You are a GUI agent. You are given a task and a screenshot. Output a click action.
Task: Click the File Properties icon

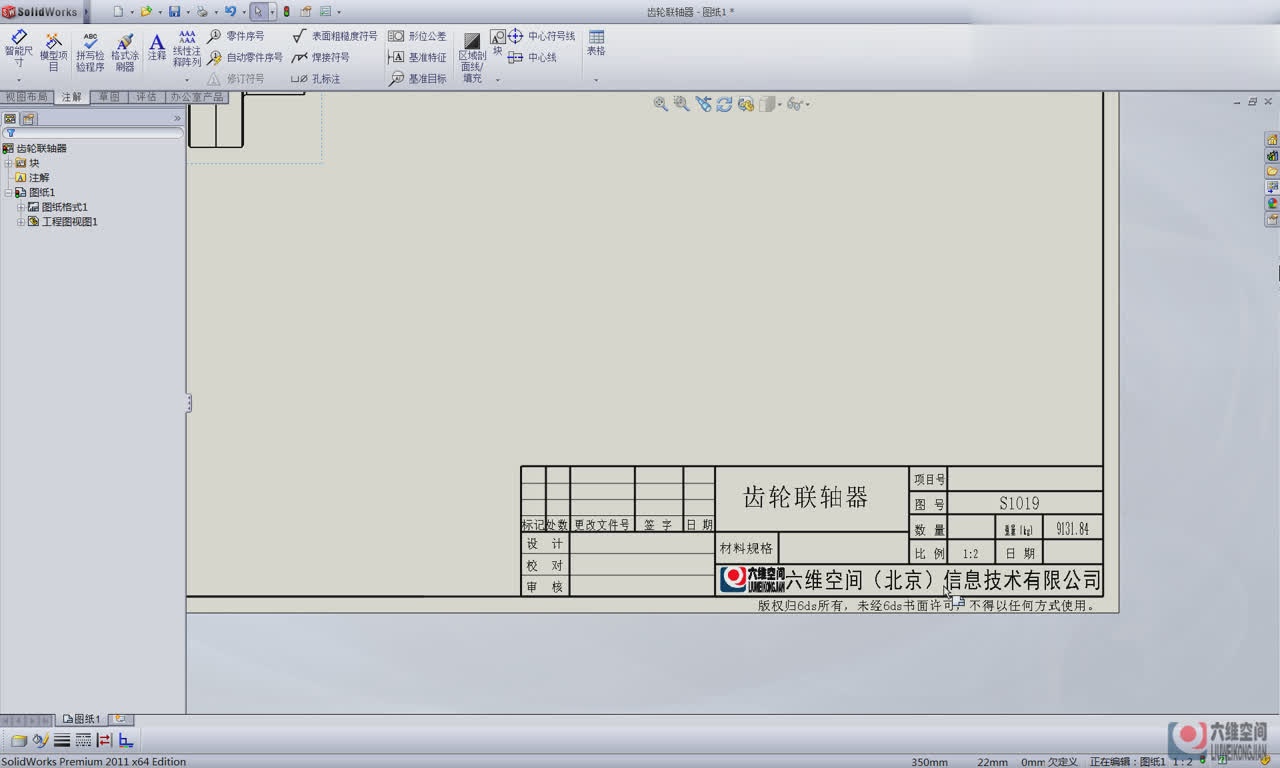[306, 11]
